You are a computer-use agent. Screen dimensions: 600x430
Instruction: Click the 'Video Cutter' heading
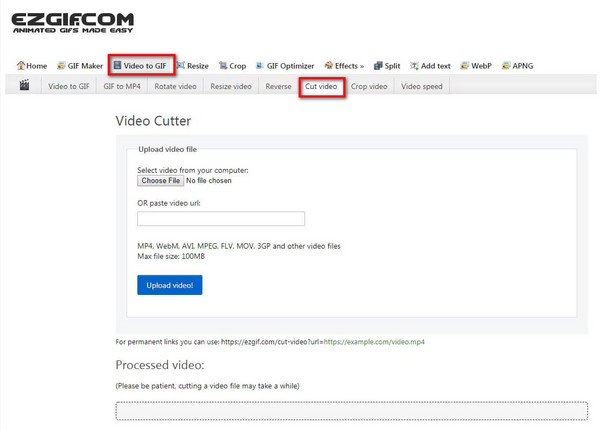[x=153, y=121]
